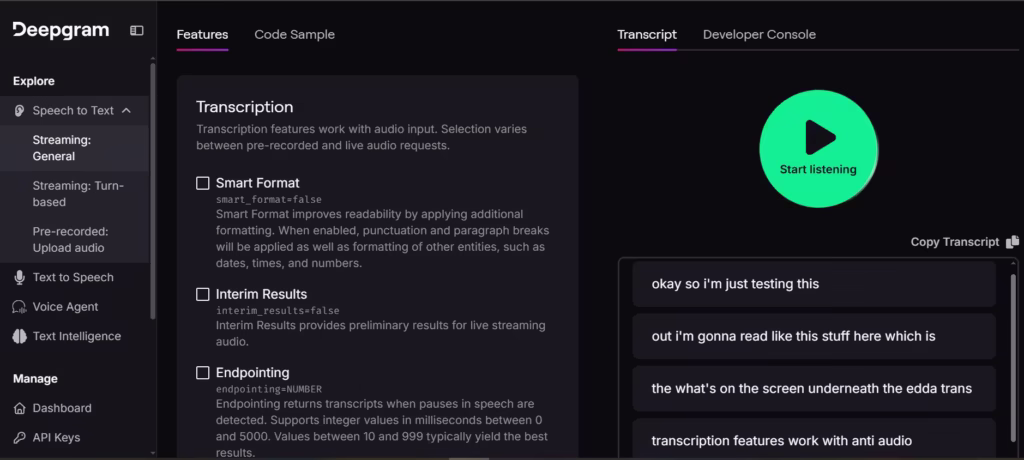Click the interim_results=false parameter text
Viewport: 1024px width, 460px height.
coord(278,310)
